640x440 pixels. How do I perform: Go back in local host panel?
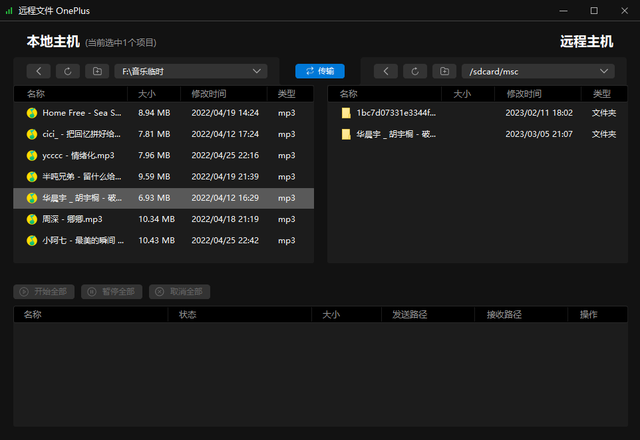(x=38, y=71)
